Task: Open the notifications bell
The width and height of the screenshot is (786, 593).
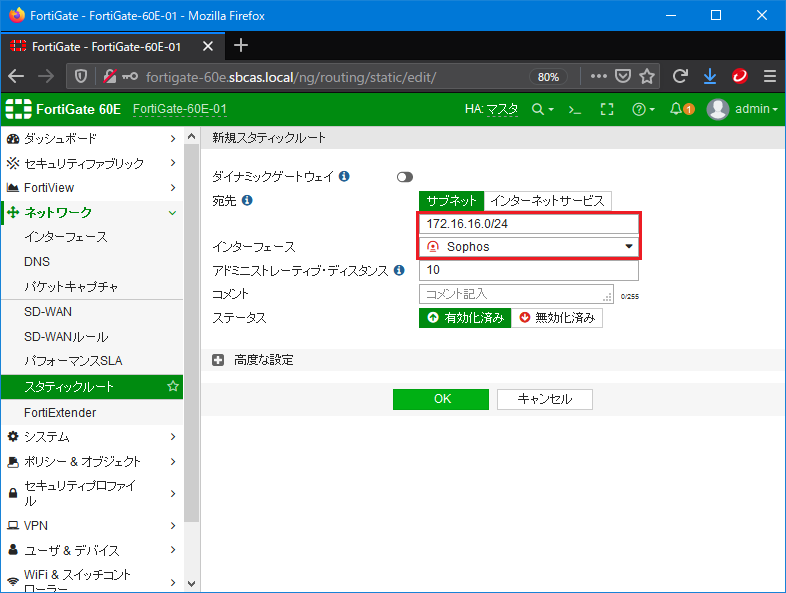Action: pyautogui.click(x=682, y=109)
